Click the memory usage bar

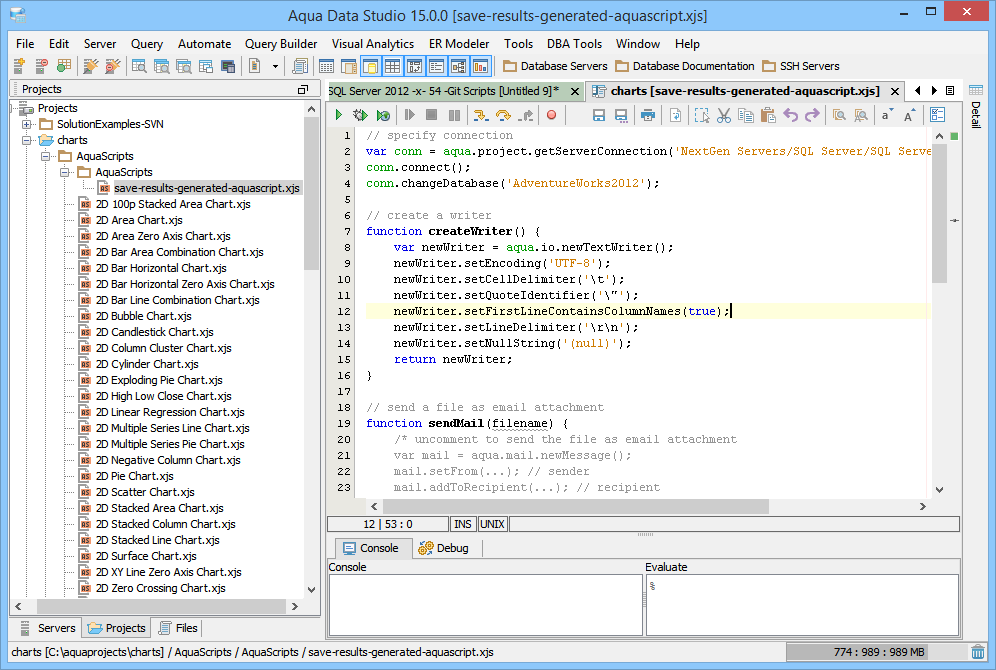[876, 652]
